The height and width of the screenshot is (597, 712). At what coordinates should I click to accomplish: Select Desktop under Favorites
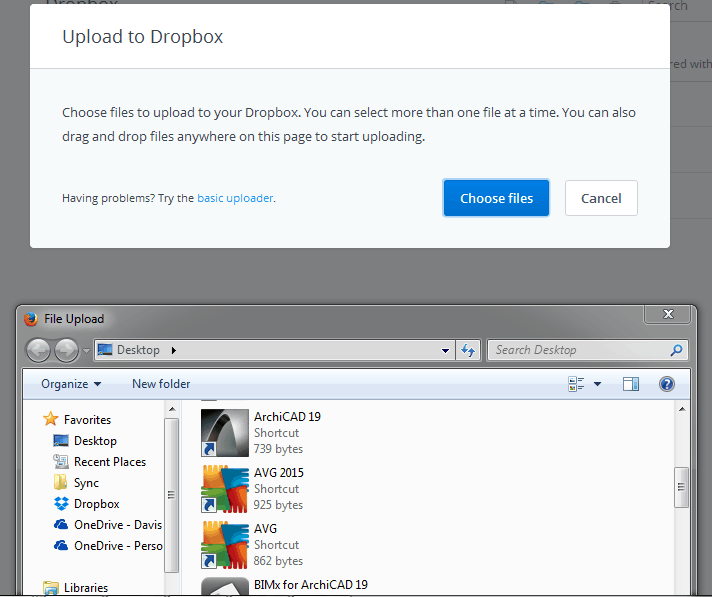pos(95,441)
